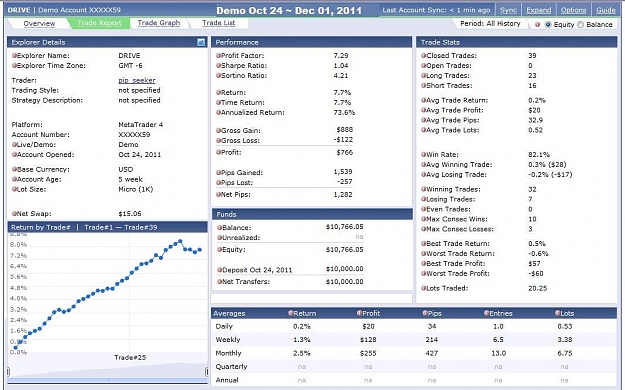This screenshot has height=390, width=625.
Task: Select the Balance radio button
Action: pyautogui.click(x=580, y=25)
